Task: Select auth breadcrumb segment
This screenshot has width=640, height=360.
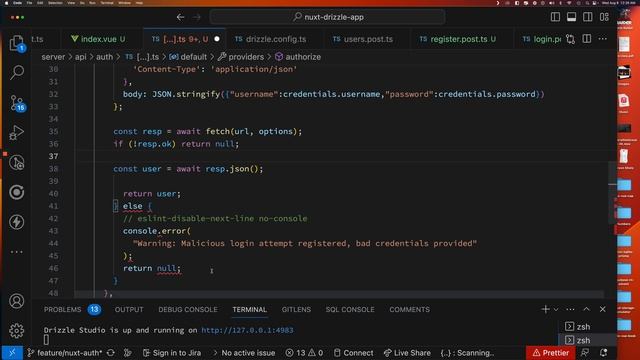Action: 104,57
